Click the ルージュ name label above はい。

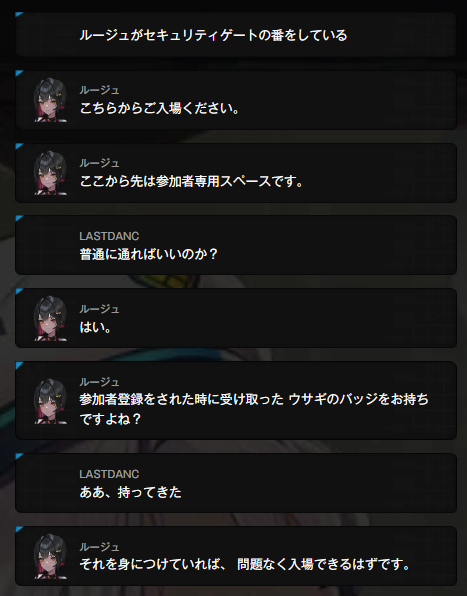pos(99,309)
